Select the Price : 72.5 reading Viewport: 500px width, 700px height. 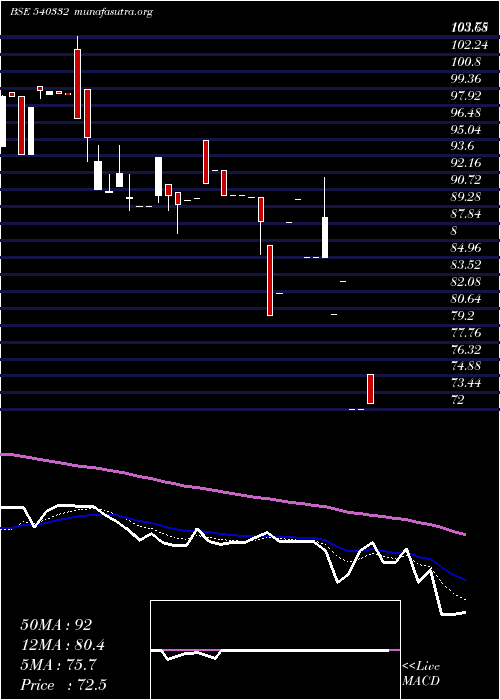click(63, 685)
